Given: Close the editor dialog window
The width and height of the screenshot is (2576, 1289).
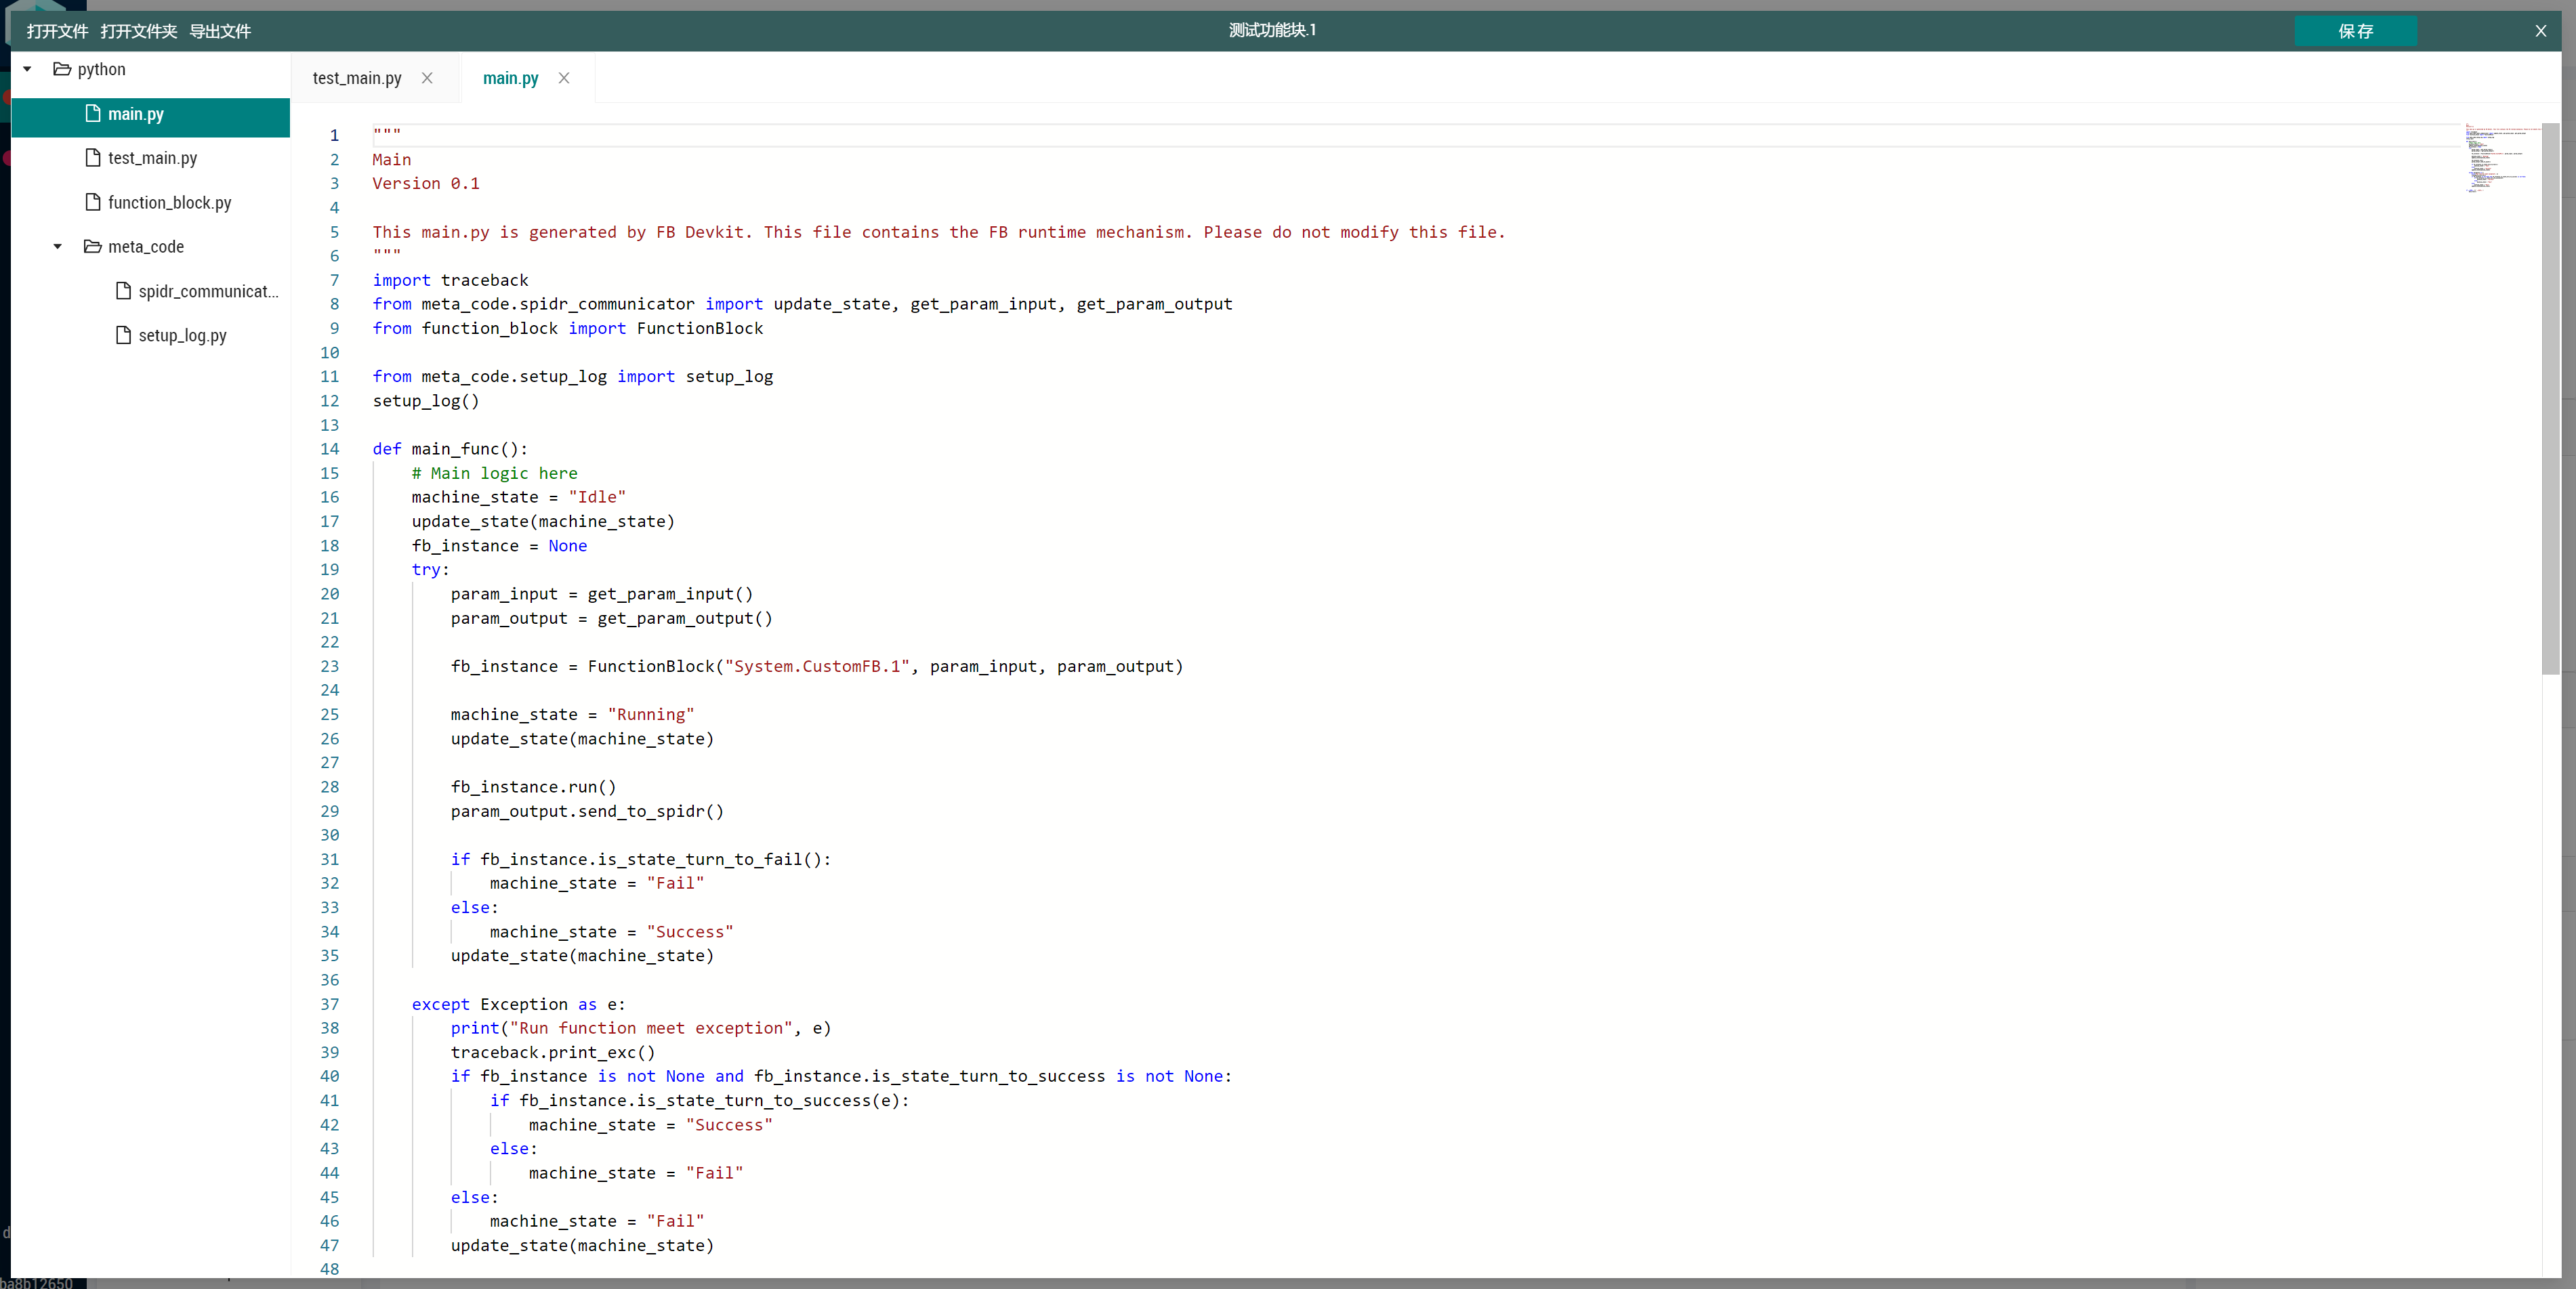Looking at the screenshot, I should point(2540,31).
